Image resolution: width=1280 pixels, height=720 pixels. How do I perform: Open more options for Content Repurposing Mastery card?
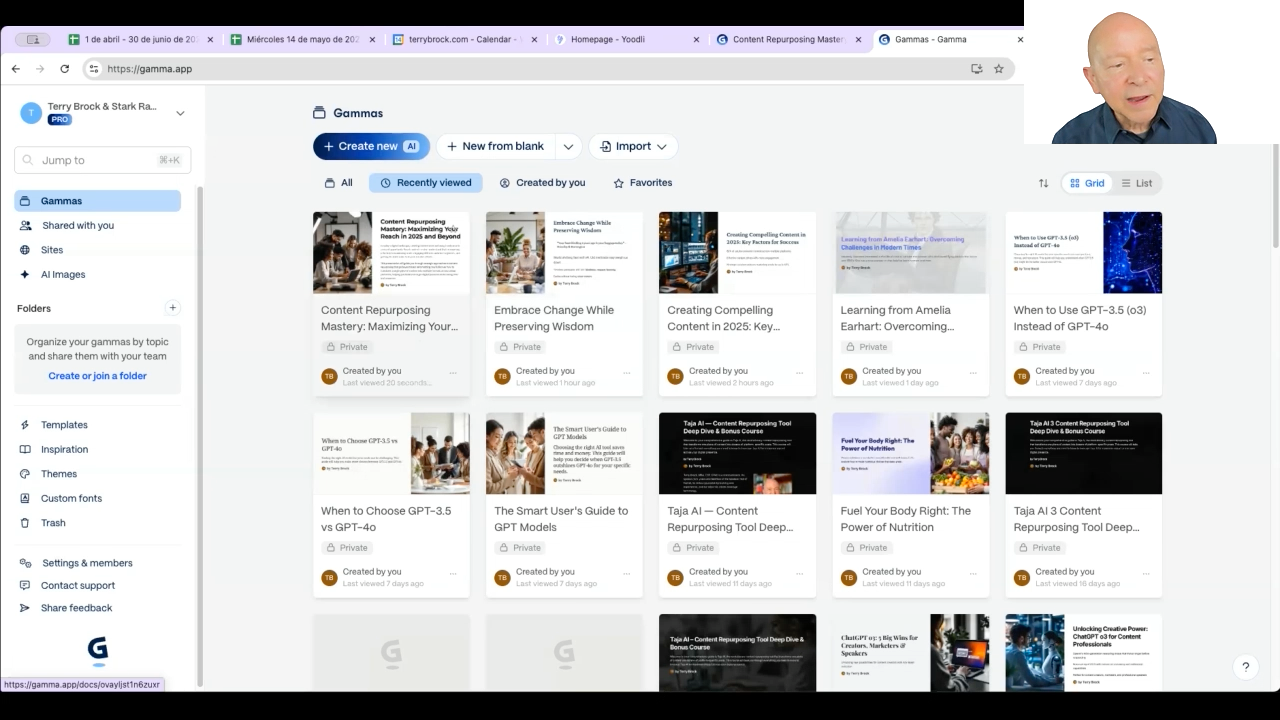click(453, 373)
